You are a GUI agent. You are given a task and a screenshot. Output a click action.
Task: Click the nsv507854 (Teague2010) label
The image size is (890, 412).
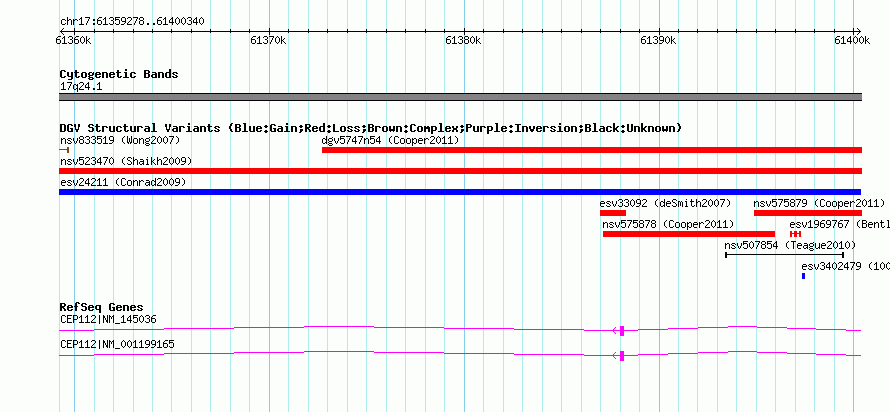790,245
